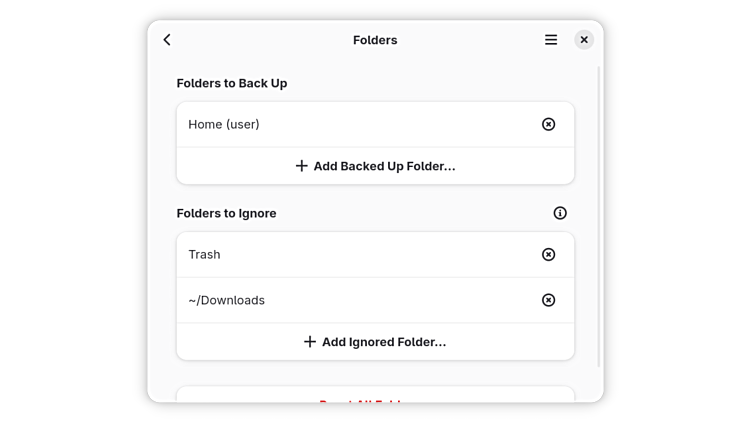752x423 pixels.
Task: Select the Home (user) row
Action: tap(350, 124)
